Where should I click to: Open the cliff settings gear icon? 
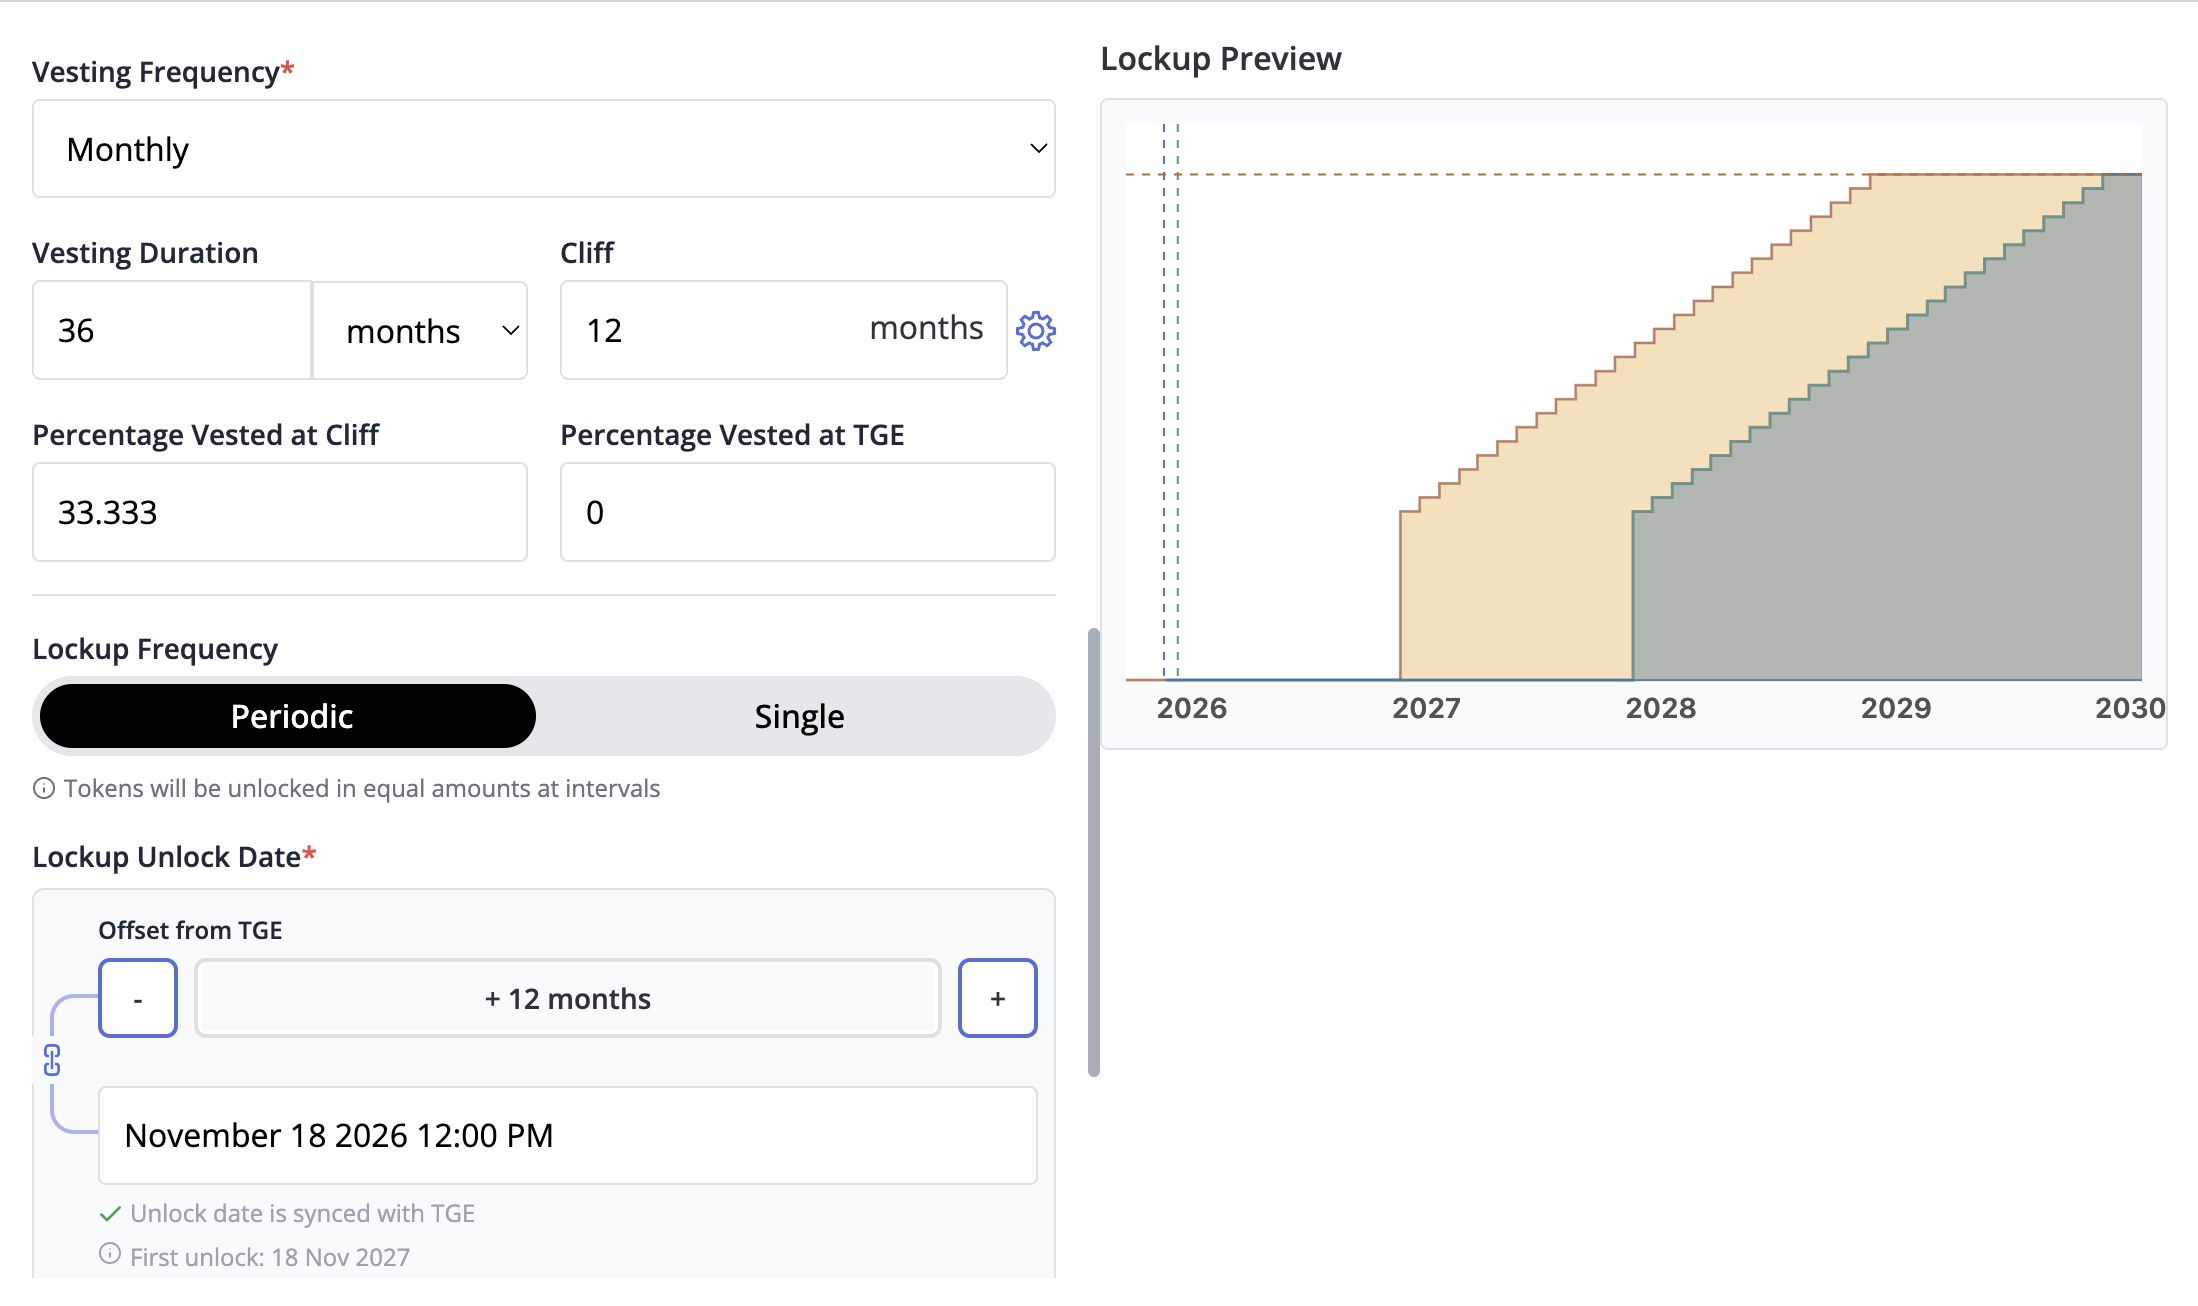(1036, 331)
